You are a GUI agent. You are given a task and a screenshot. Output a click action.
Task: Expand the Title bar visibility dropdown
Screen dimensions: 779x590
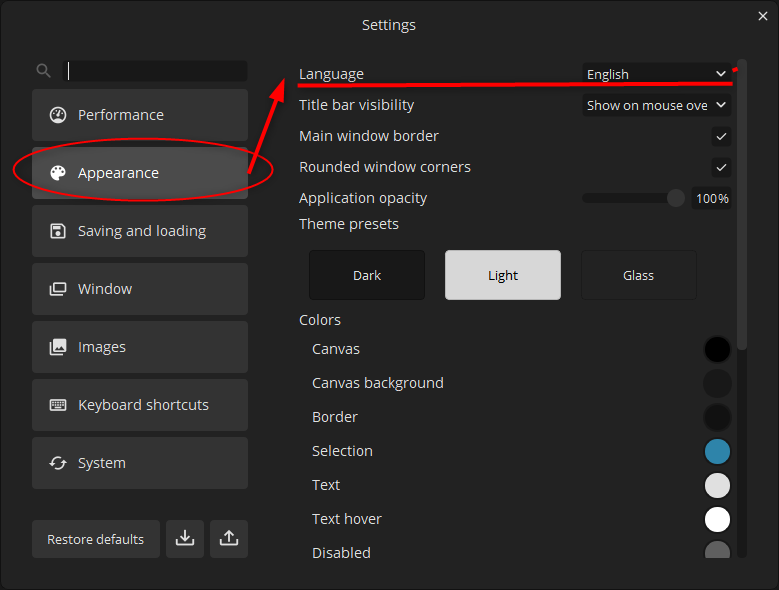point(656,105)
